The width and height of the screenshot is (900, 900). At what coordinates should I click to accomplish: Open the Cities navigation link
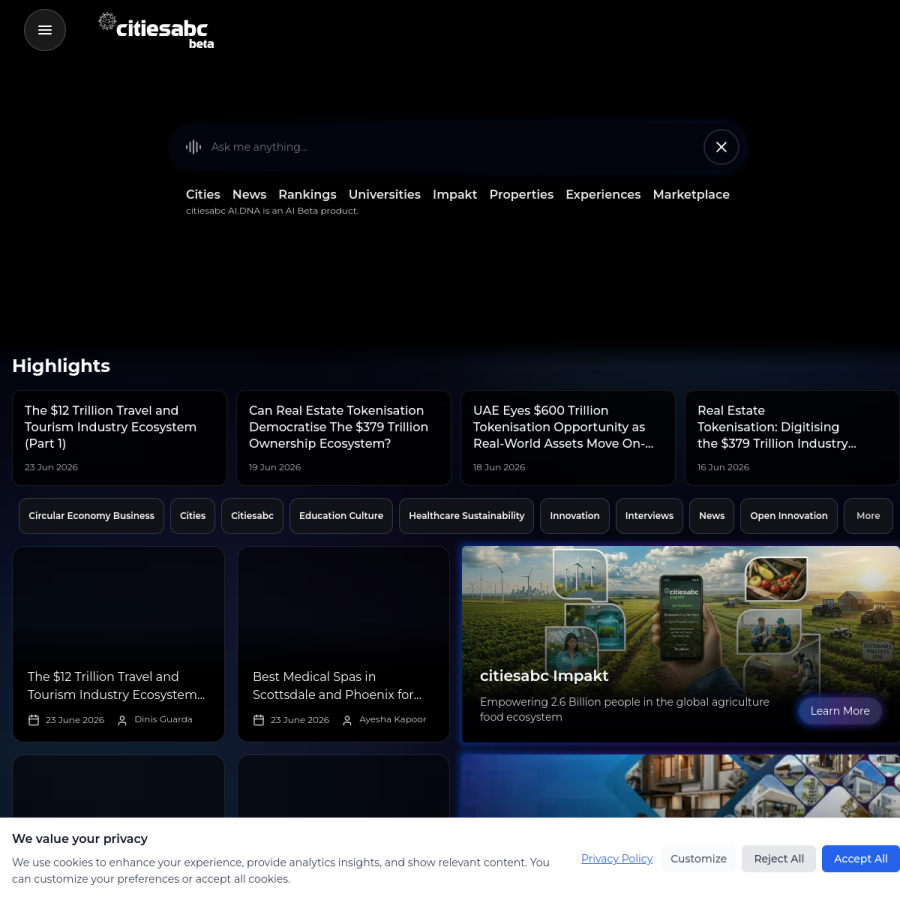click(203, 195)
